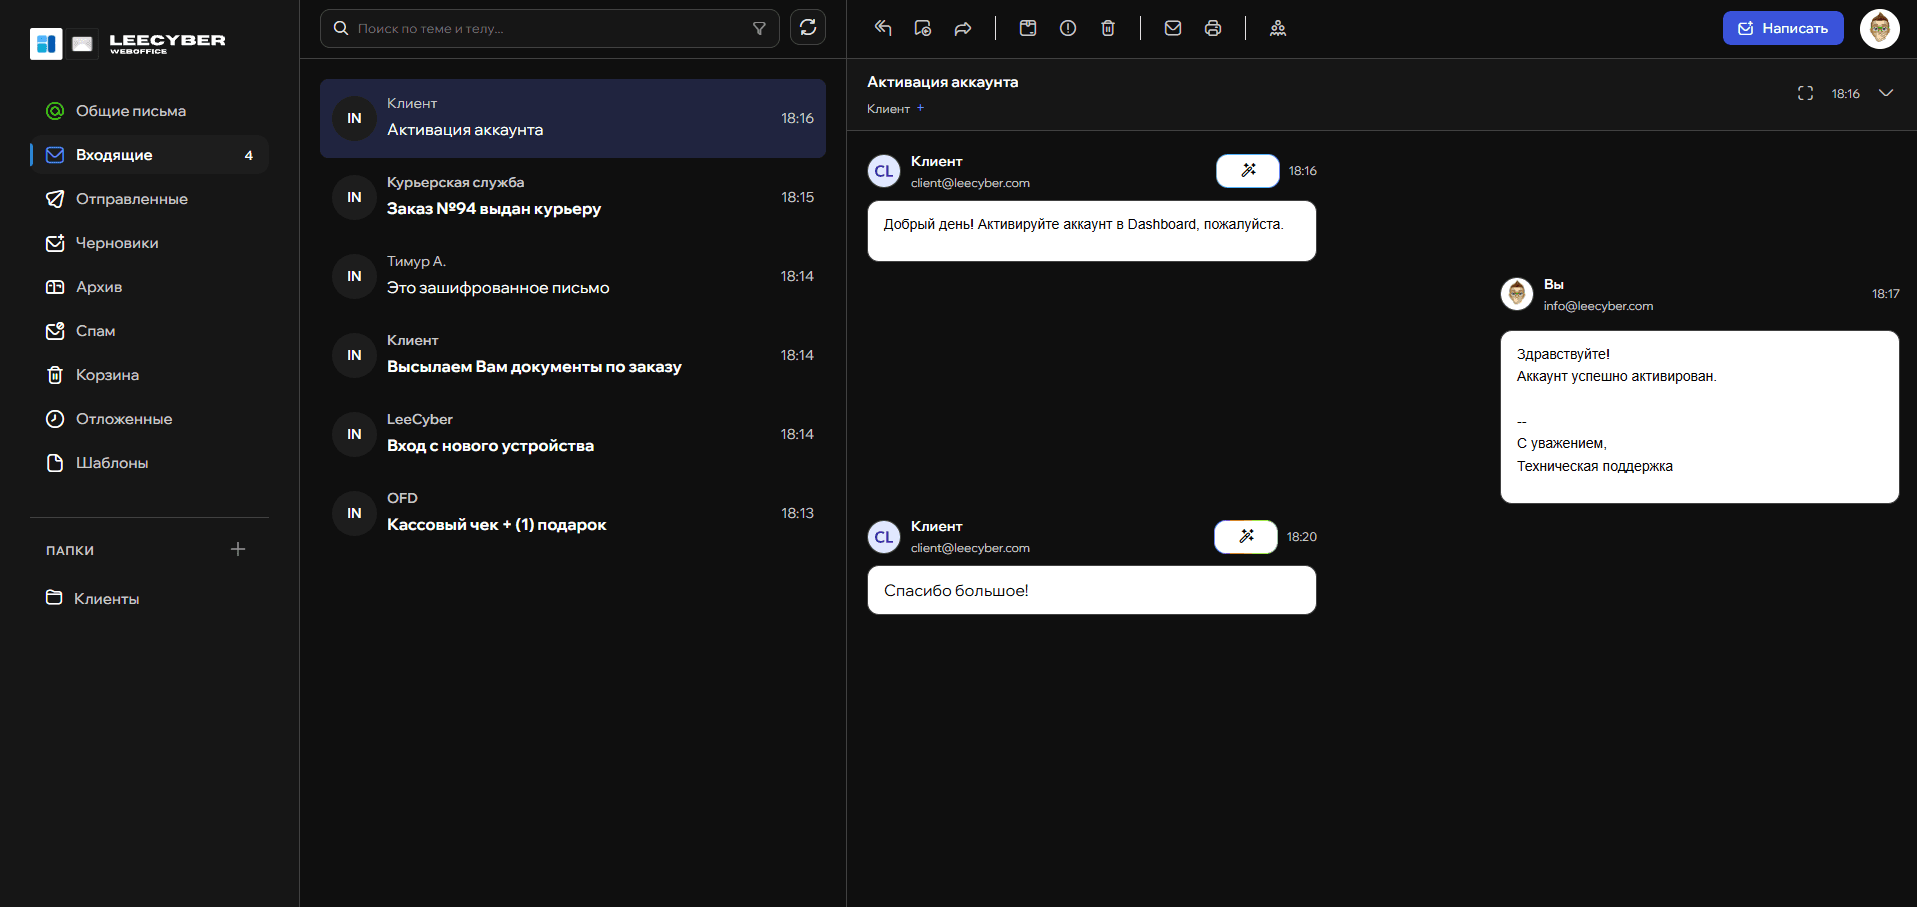
Task: Click the magic wand on 18:16 message
Action: pyautogui.click(x=1247, y=171)
